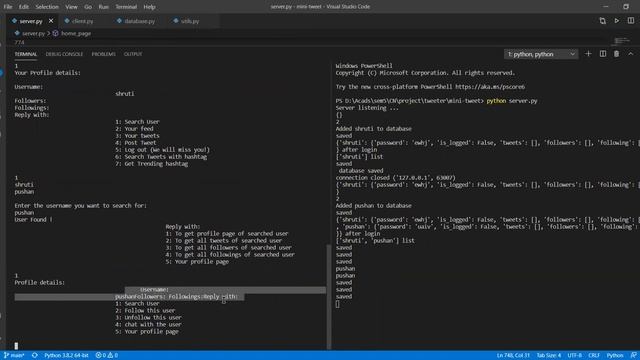Change Tab Size: 4 indentation setting
The width and height of the screenshot is (640, 360).
point(549,355)
